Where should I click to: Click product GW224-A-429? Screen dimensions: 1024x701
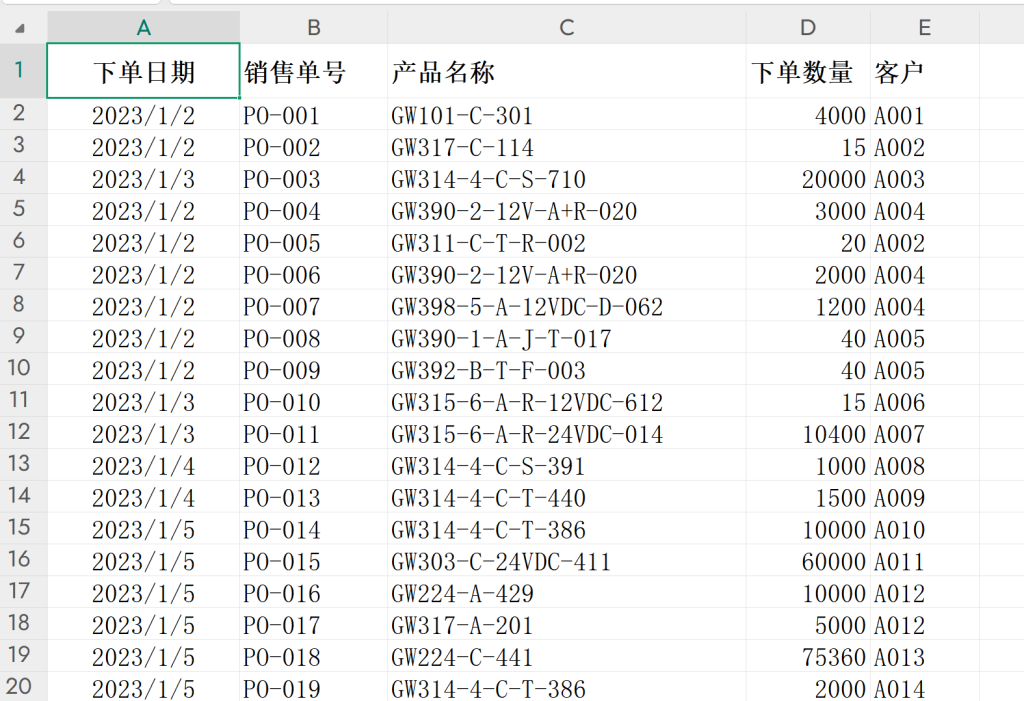(566, 593)
